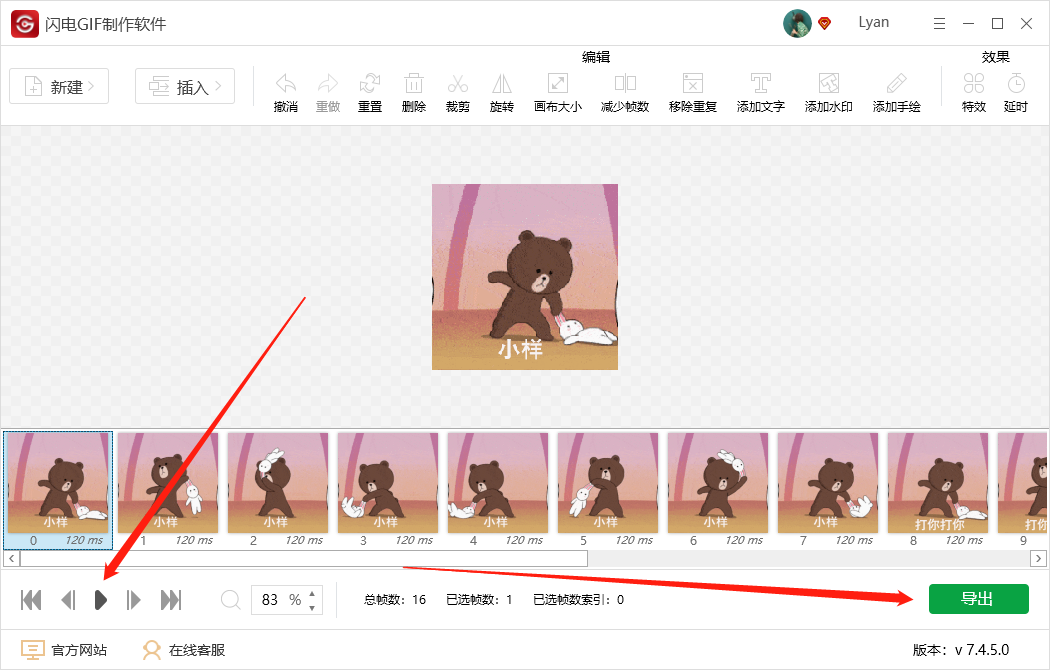Open the 延时 delay timer tool
The width and height of the screenshot is (1050, 670).
(x=1016, y=84)
